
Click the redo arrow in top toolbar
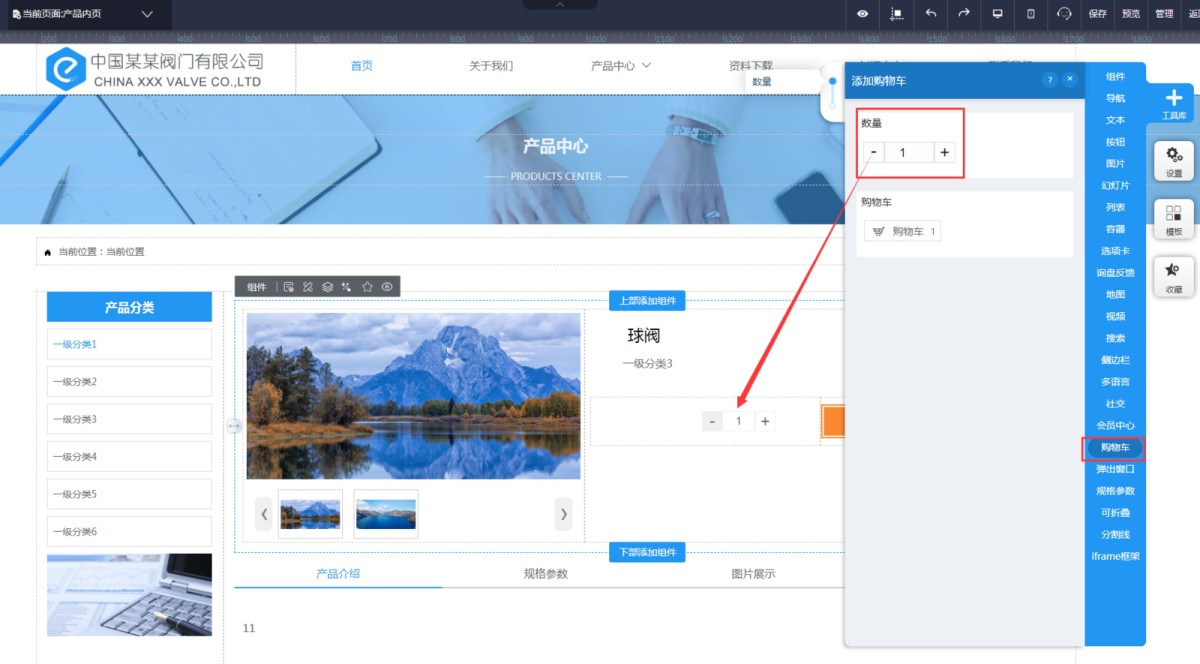pos(964,14)
